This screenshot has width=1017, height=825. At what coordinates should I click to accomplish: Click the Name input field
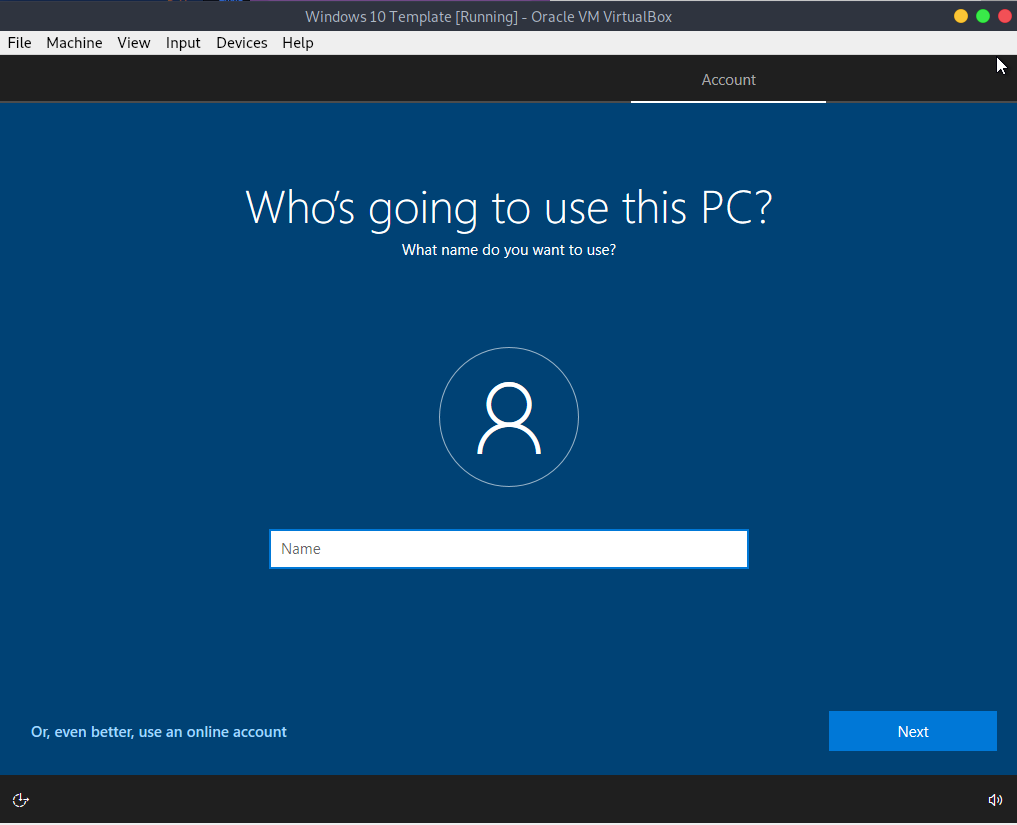tap(509, 549)
